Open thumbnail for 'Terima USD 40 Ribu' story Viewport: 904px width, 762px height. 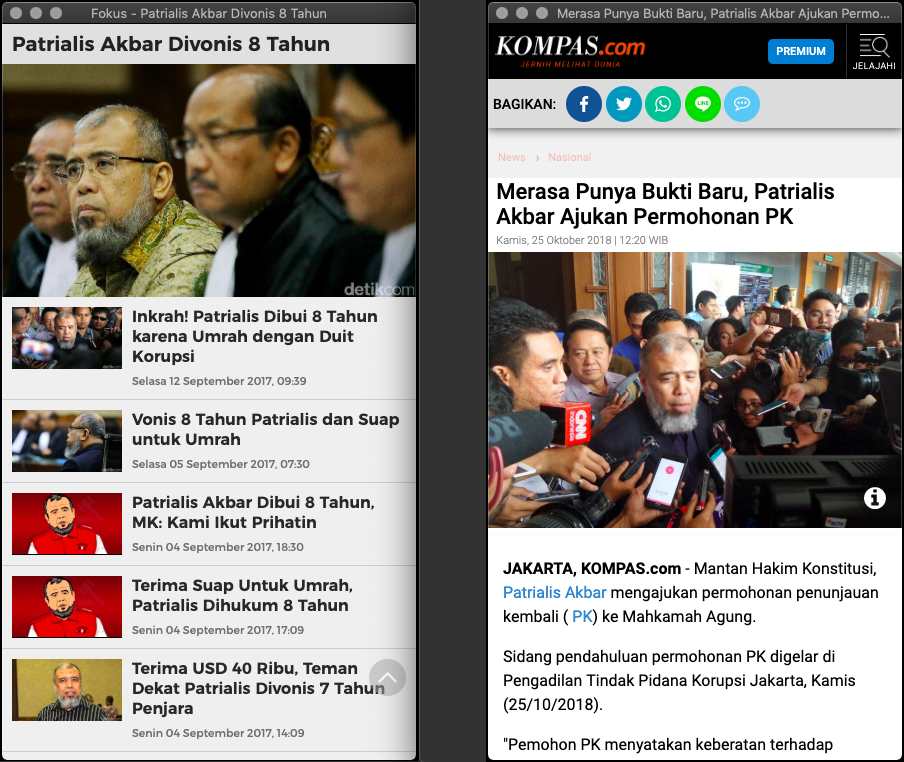[x=67, y=690]
